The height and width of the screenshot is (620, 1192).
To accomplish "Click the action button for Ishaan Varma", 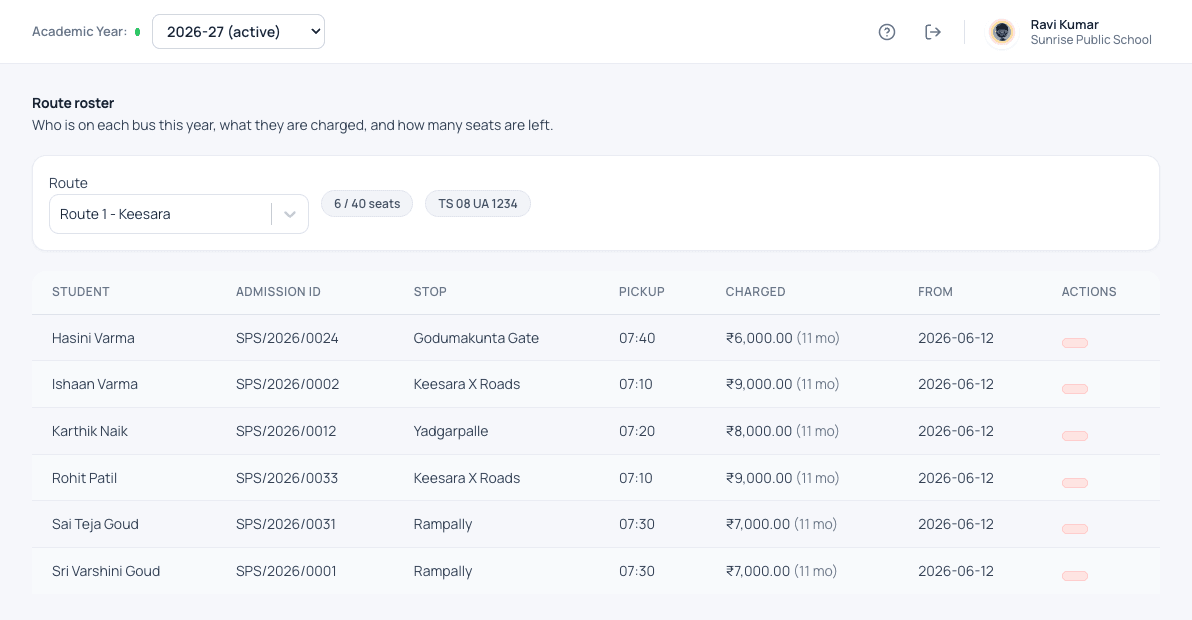I will point(1074,389).
